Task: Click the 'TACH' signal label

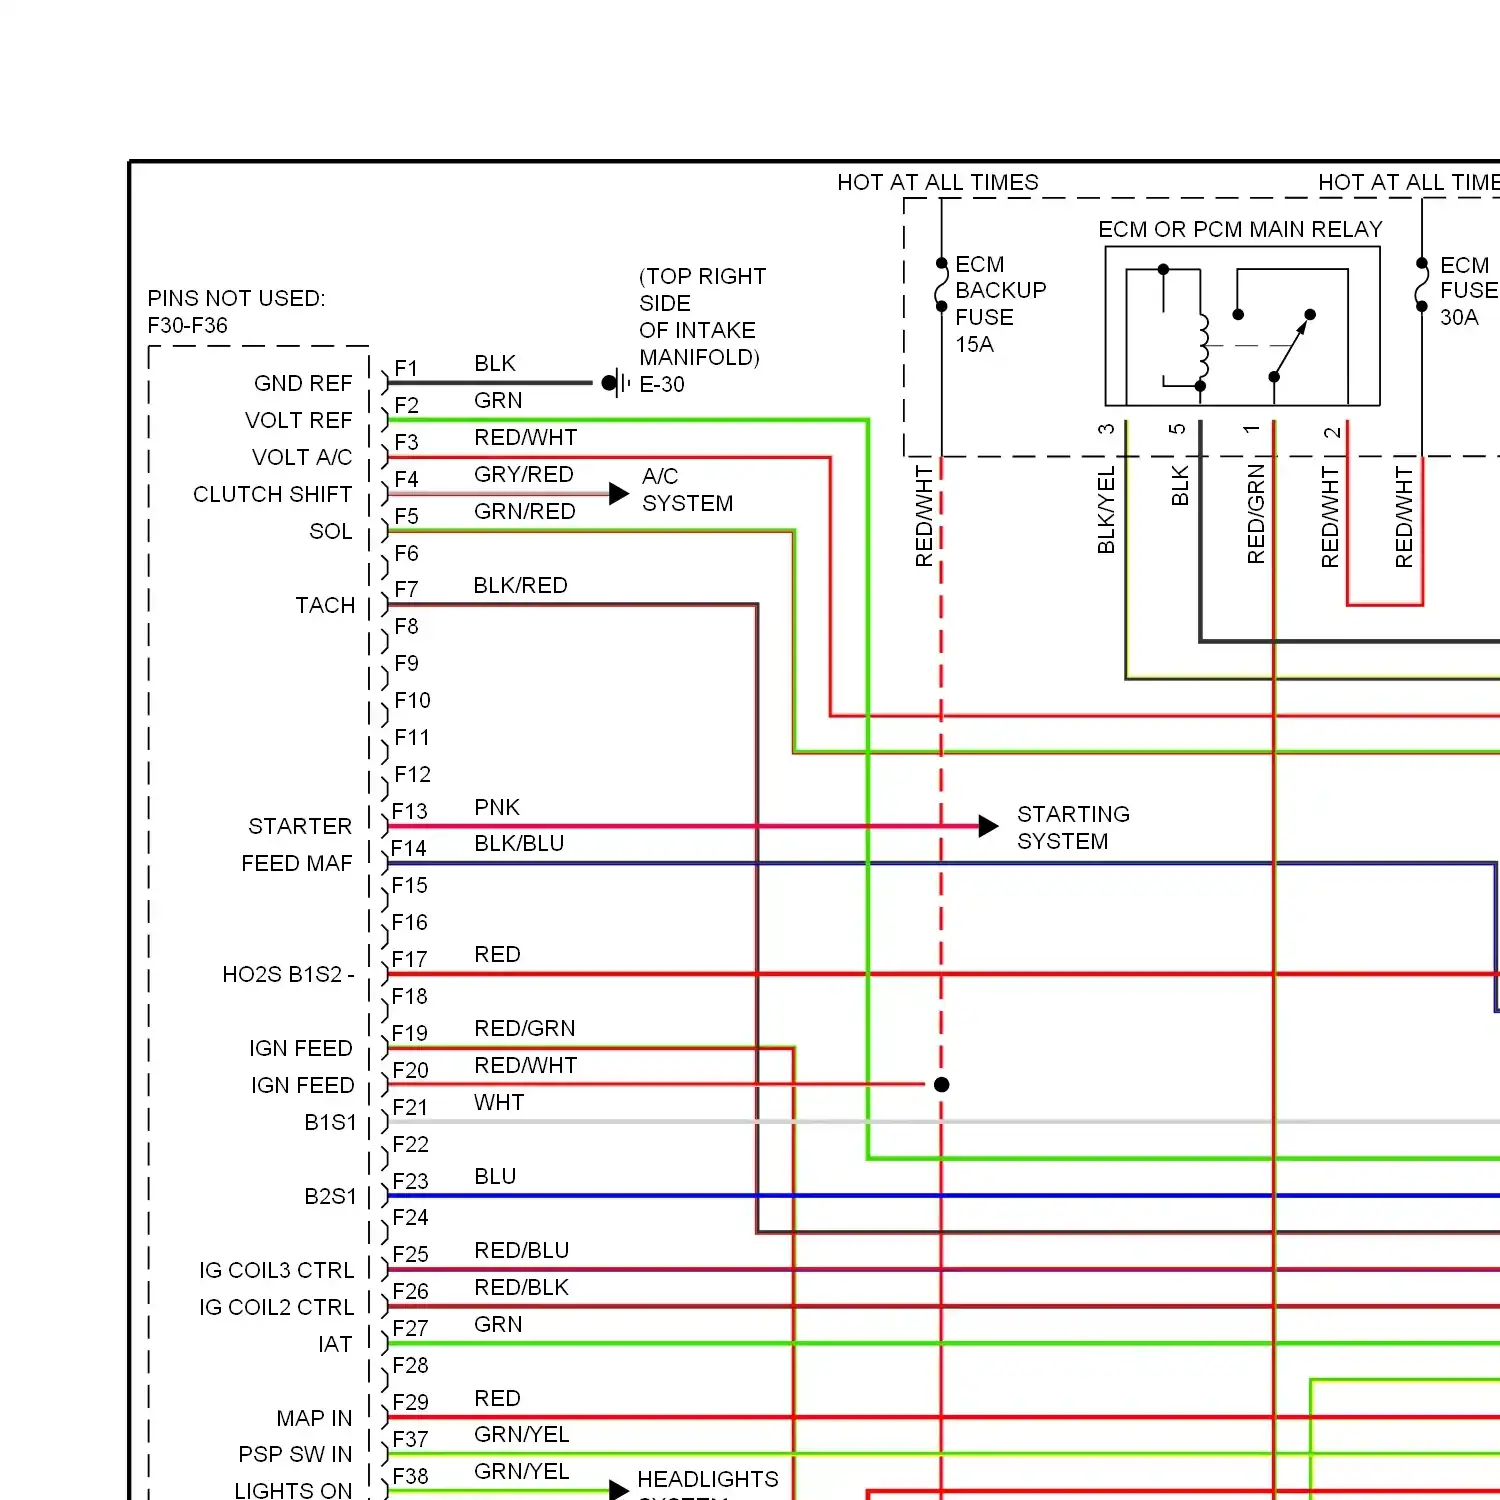Action: pyautogui.click(x=325, y=605)
